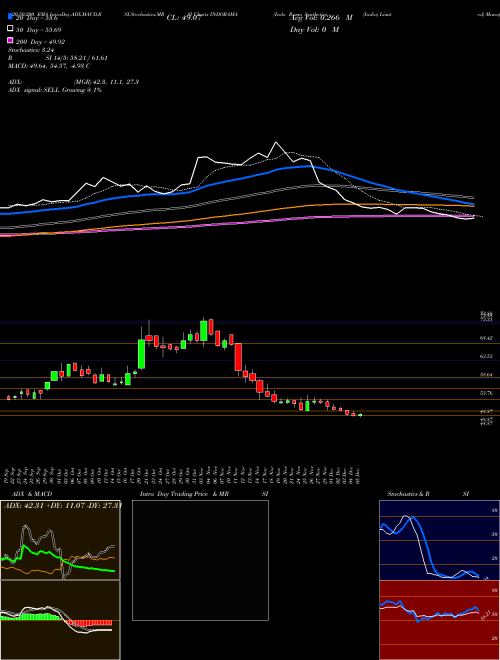This screenshot has height=660, width=500.
Task: Click the 'CL: 49.07' closing price label
Action: click(184, 18)
